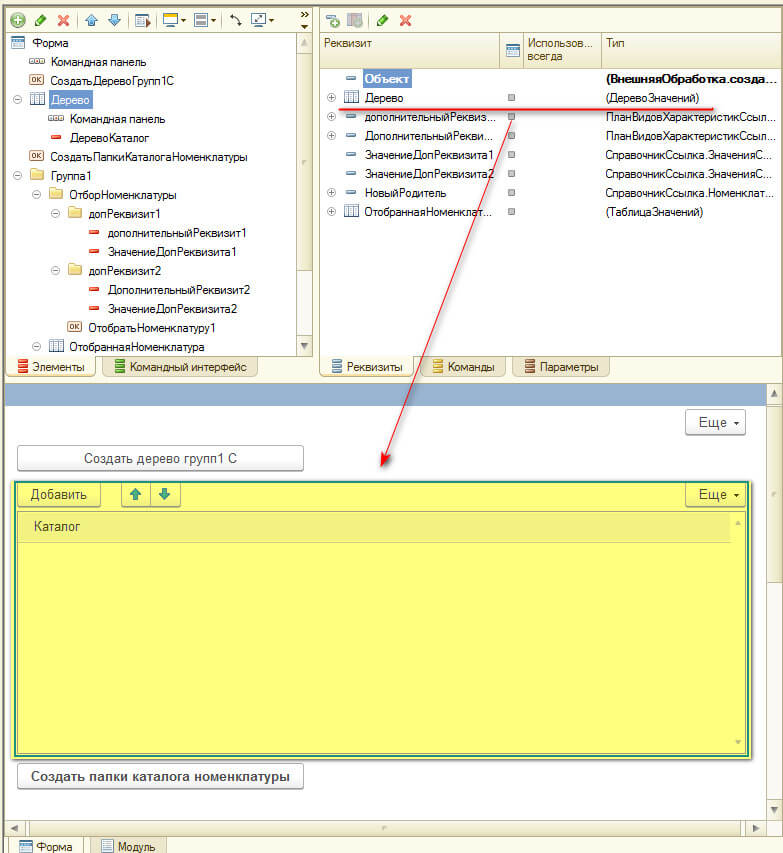Toggle 'use always' checkbox for НовыйРодитель

(x=512, y=193)
